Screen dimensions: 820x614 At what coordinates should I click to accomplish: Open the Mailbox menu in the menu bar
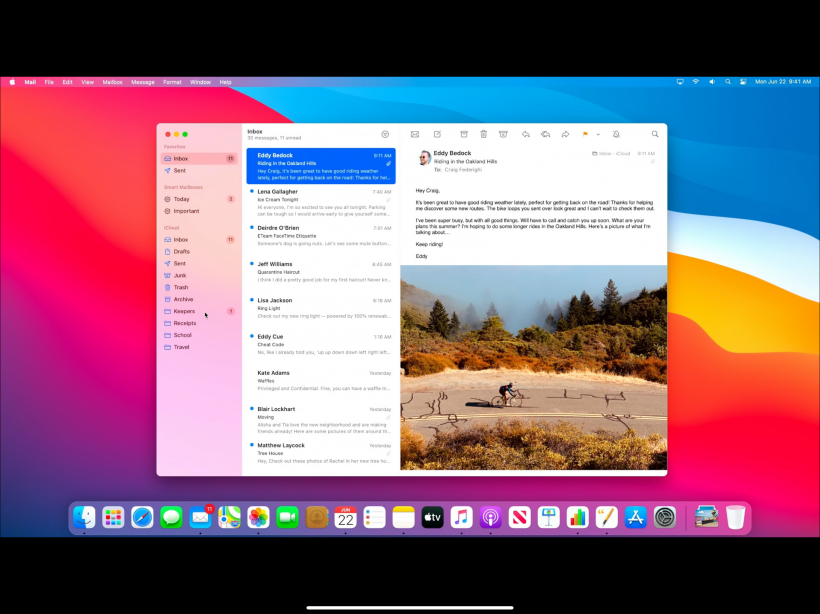(x=112, y=82)
